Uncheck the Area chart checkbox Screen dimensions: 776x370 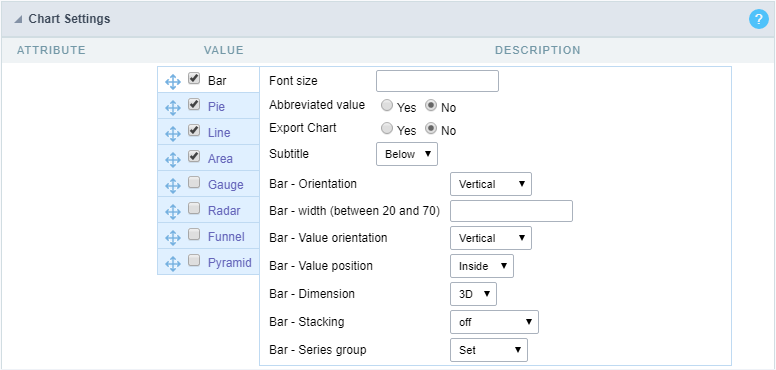(x=194, y=156)
